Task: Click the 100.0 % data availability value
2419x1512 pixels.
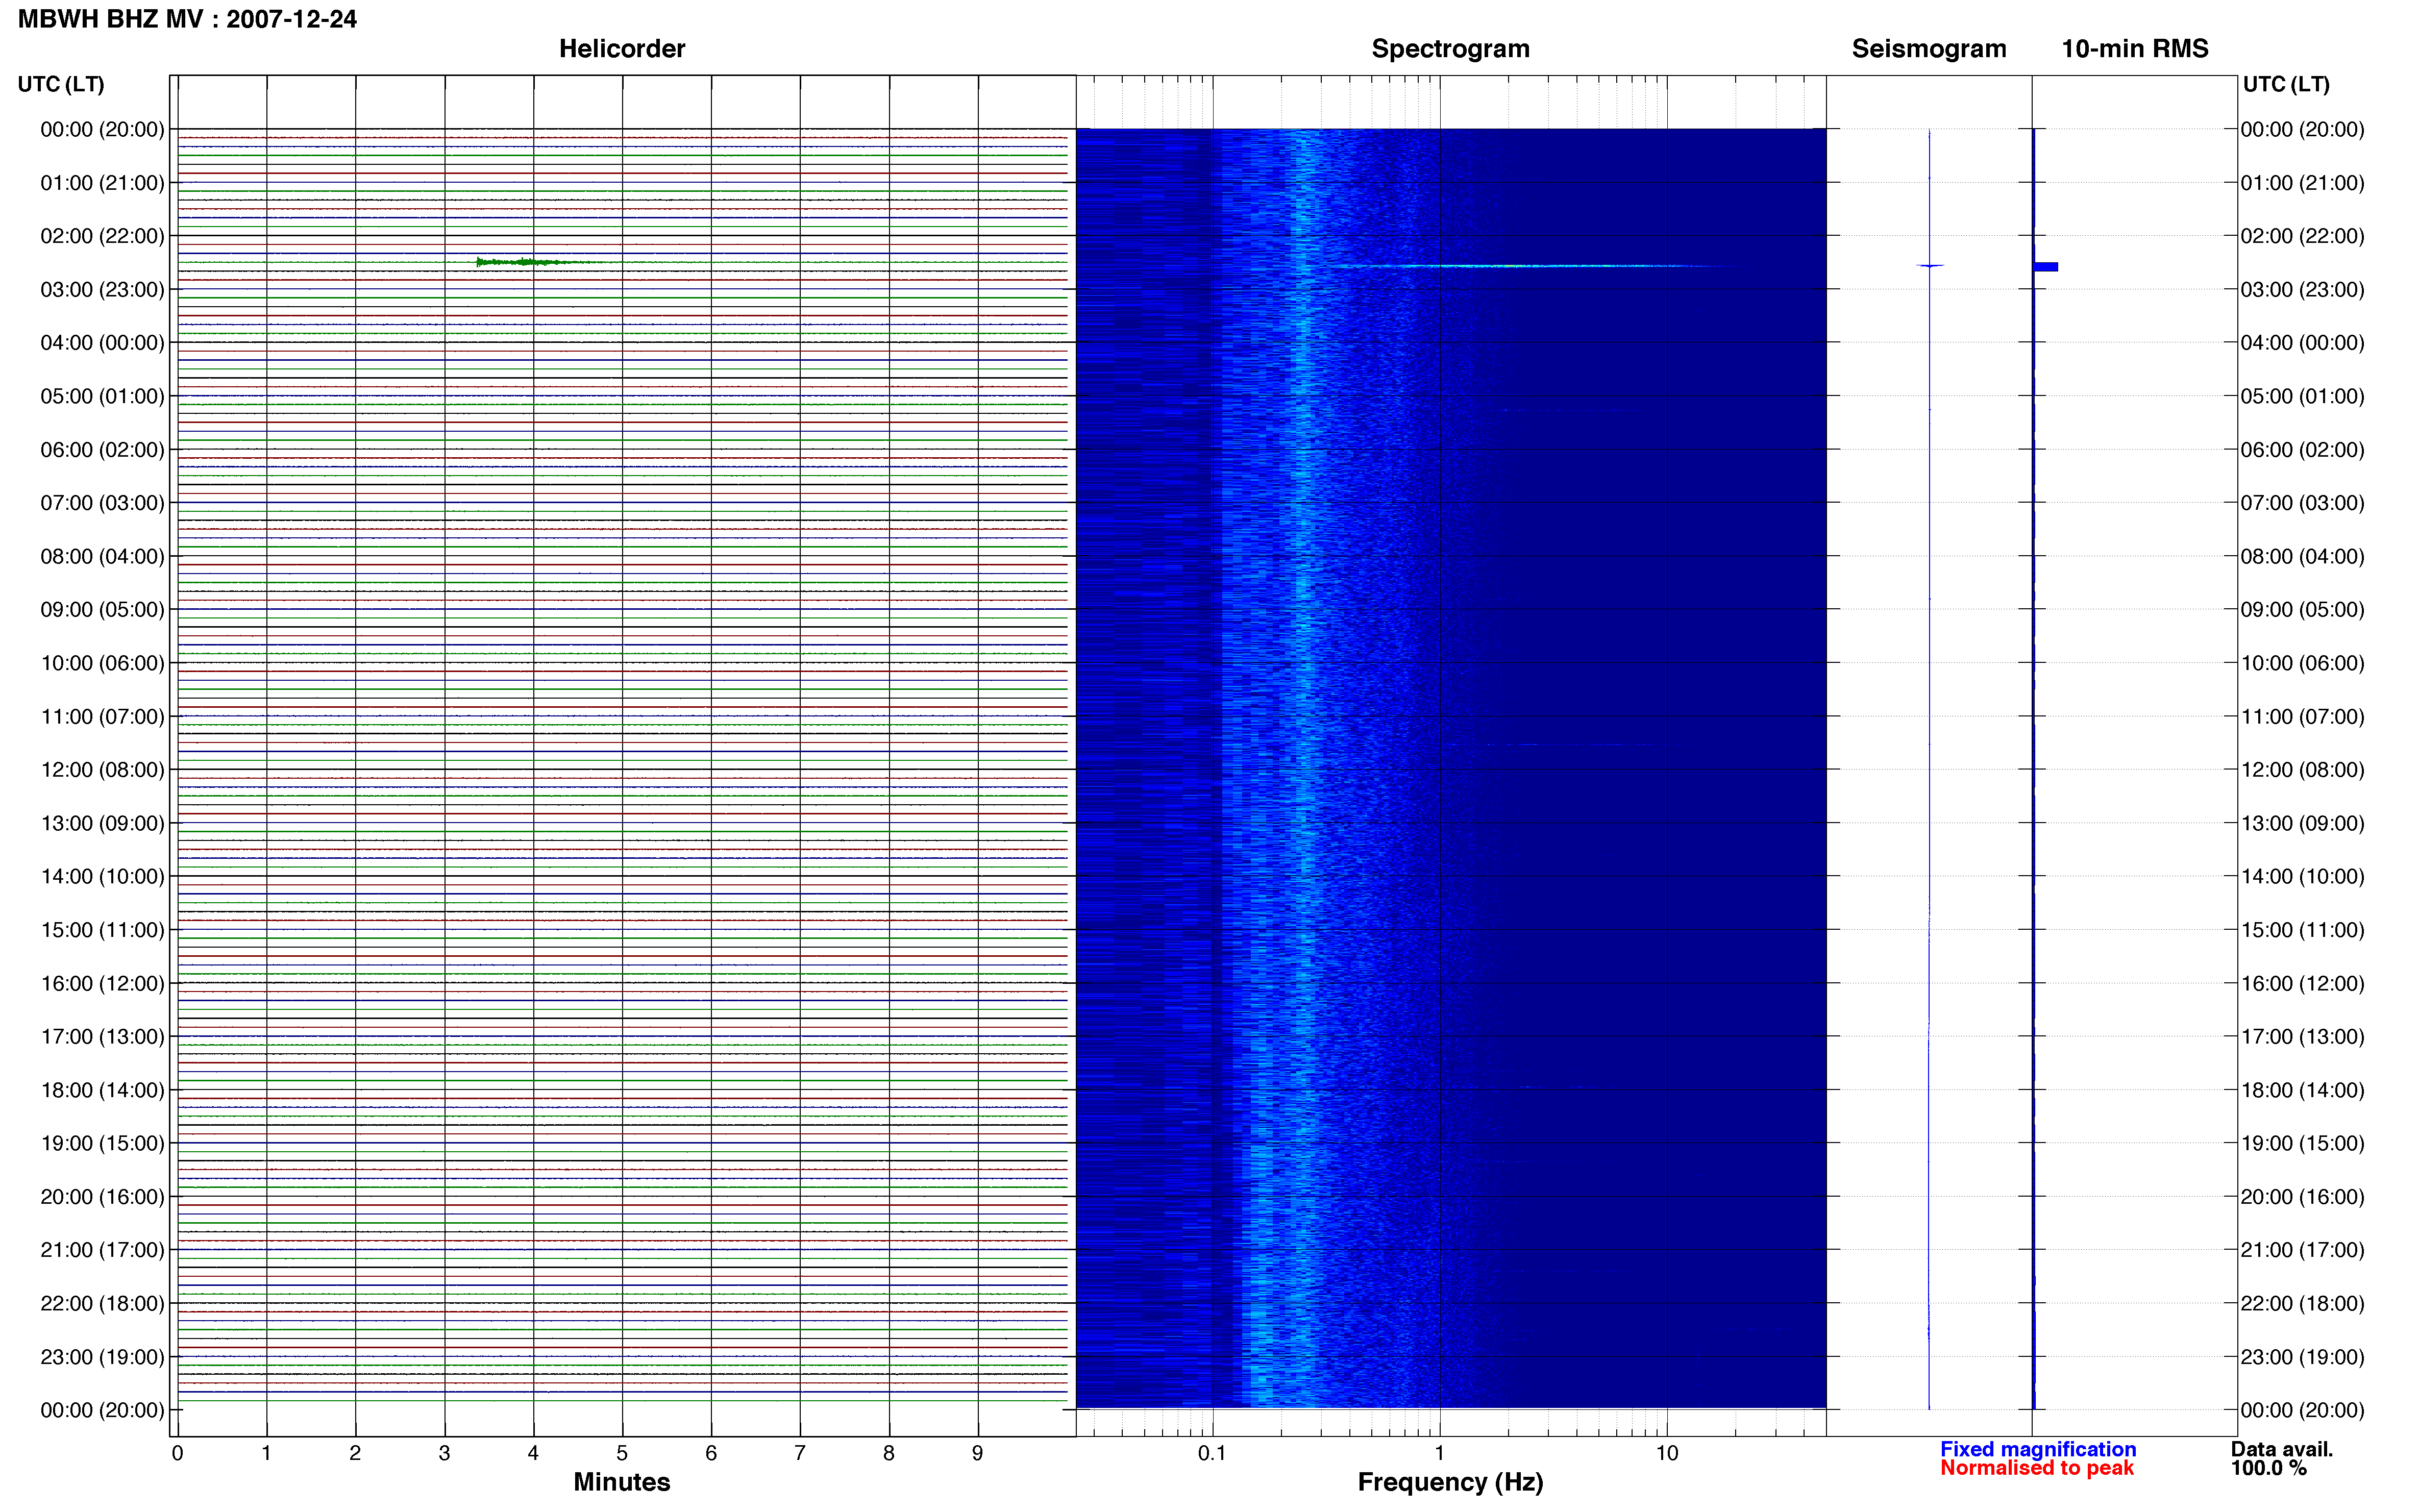Action: click(x=2269, y=1468)
